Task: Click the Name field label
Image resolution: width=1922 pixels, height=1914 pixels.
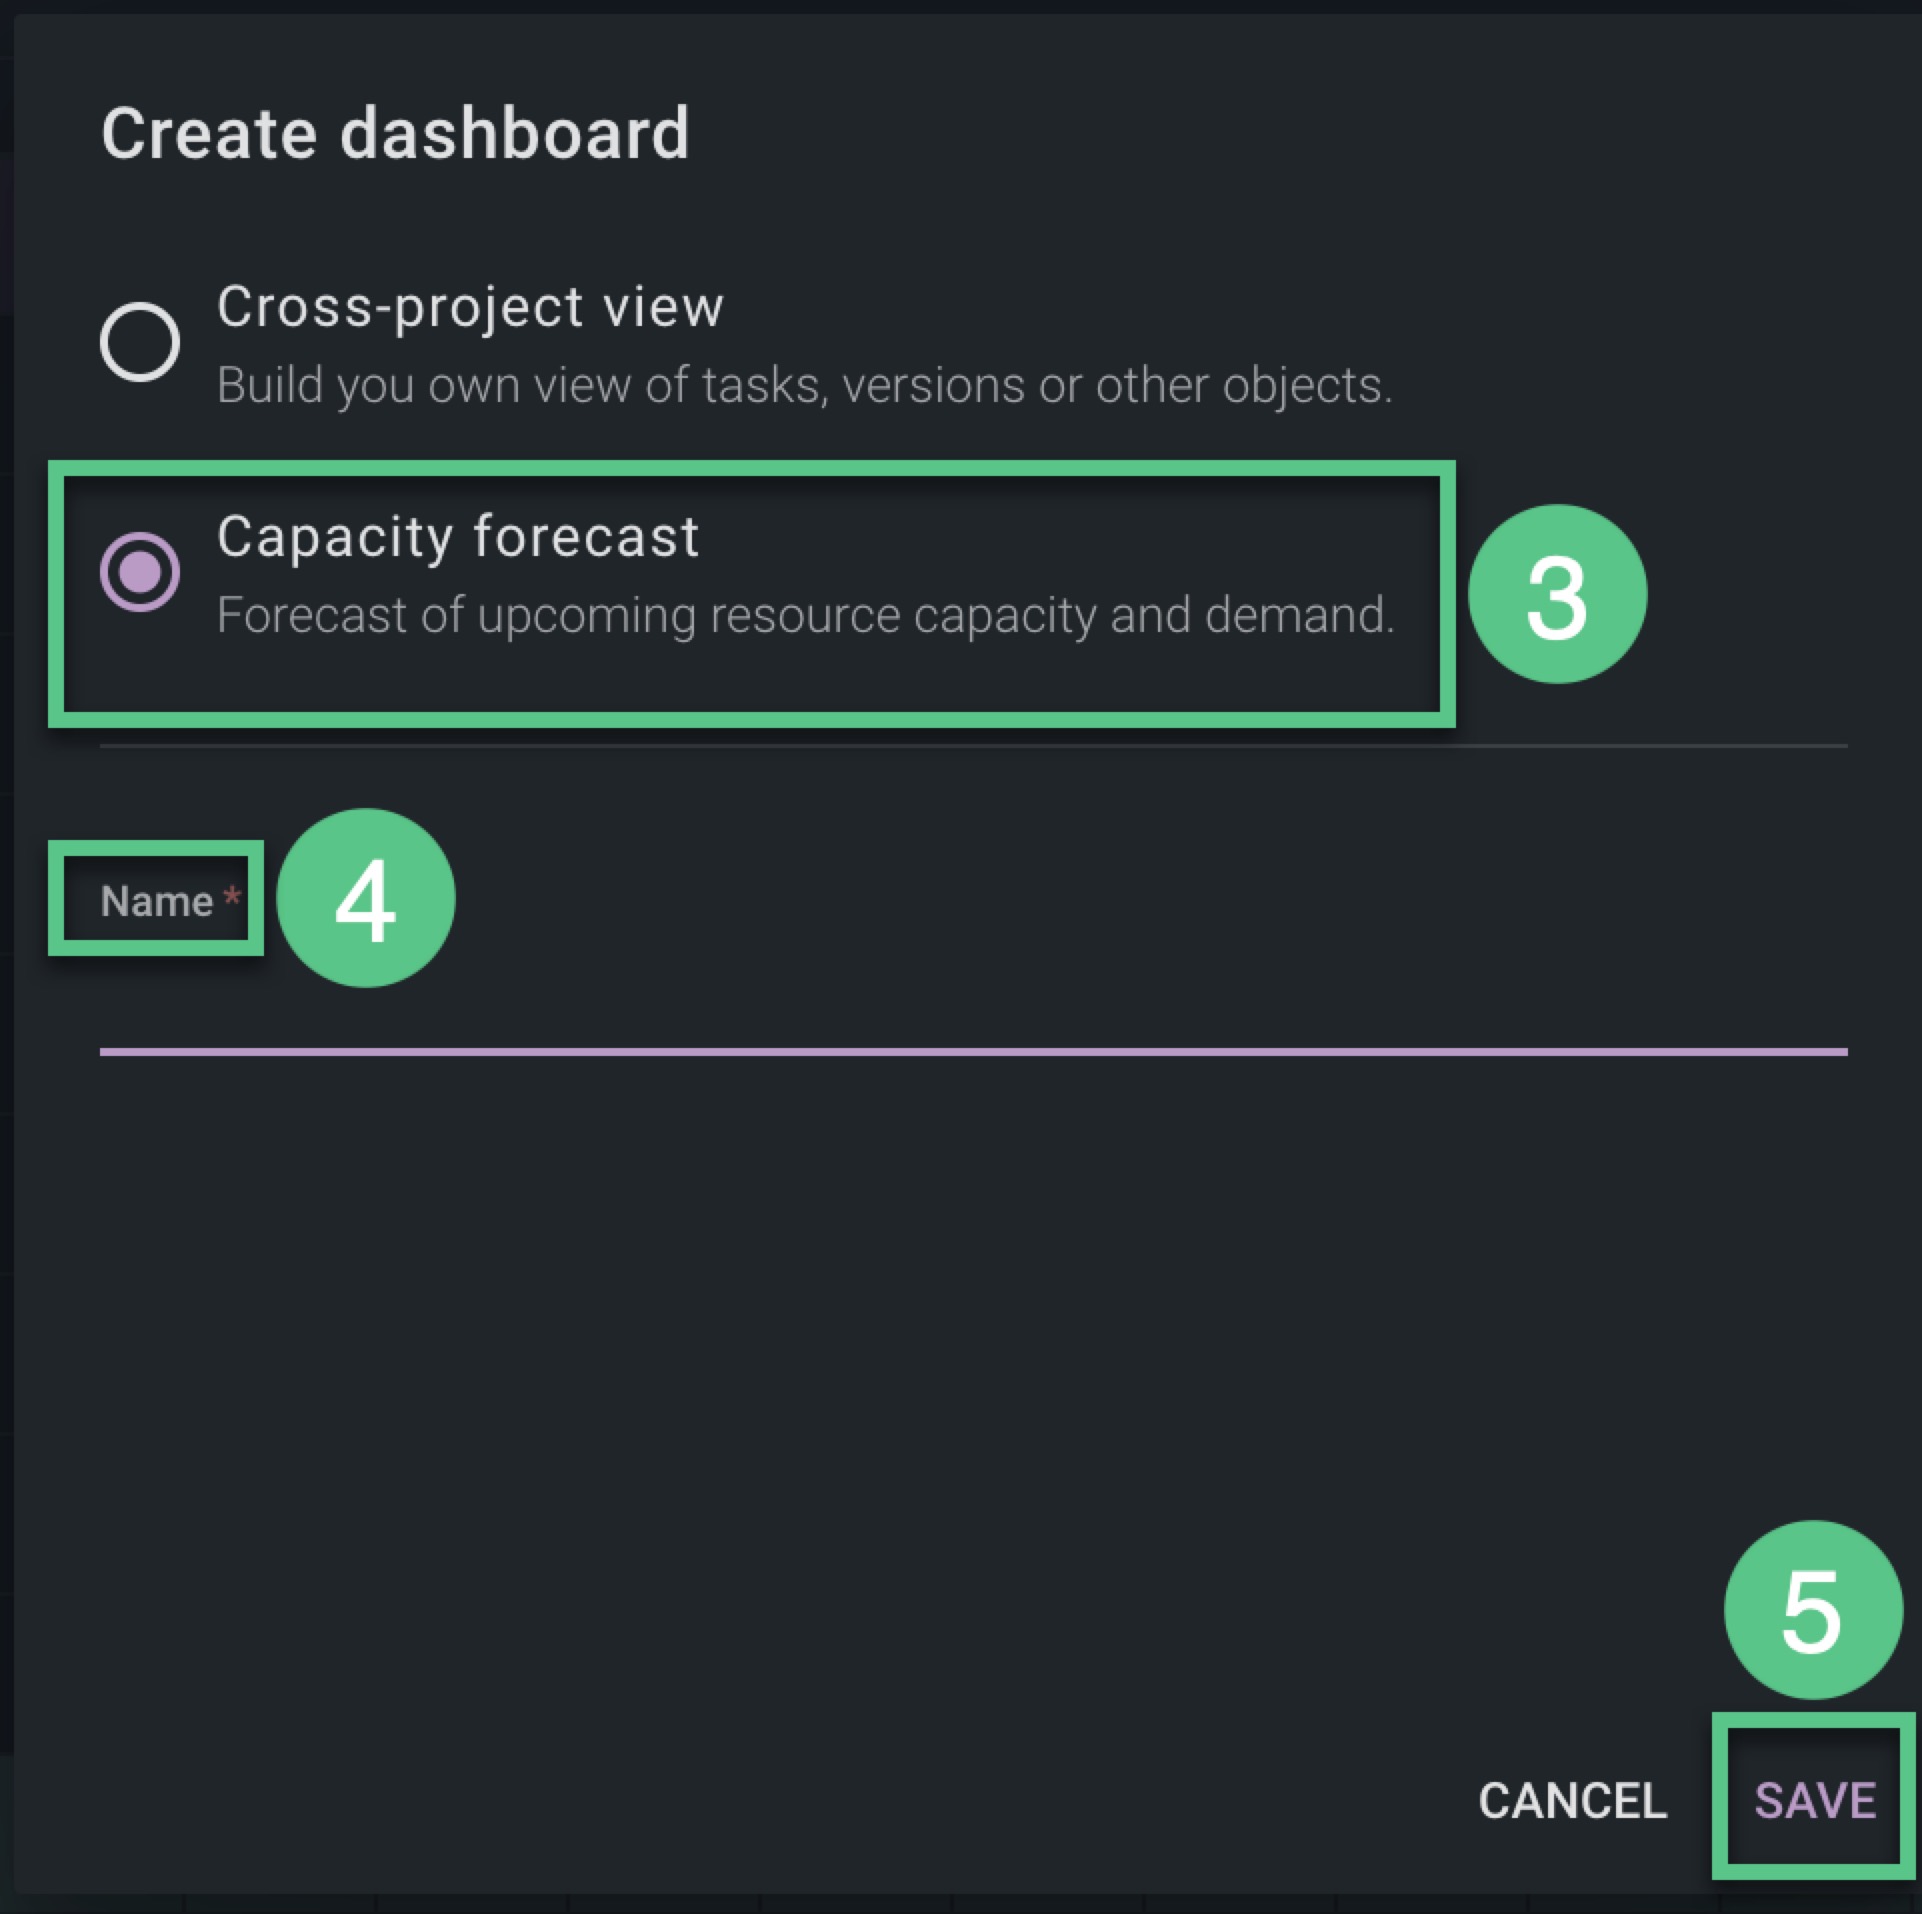Action: (x=157, y=901)
